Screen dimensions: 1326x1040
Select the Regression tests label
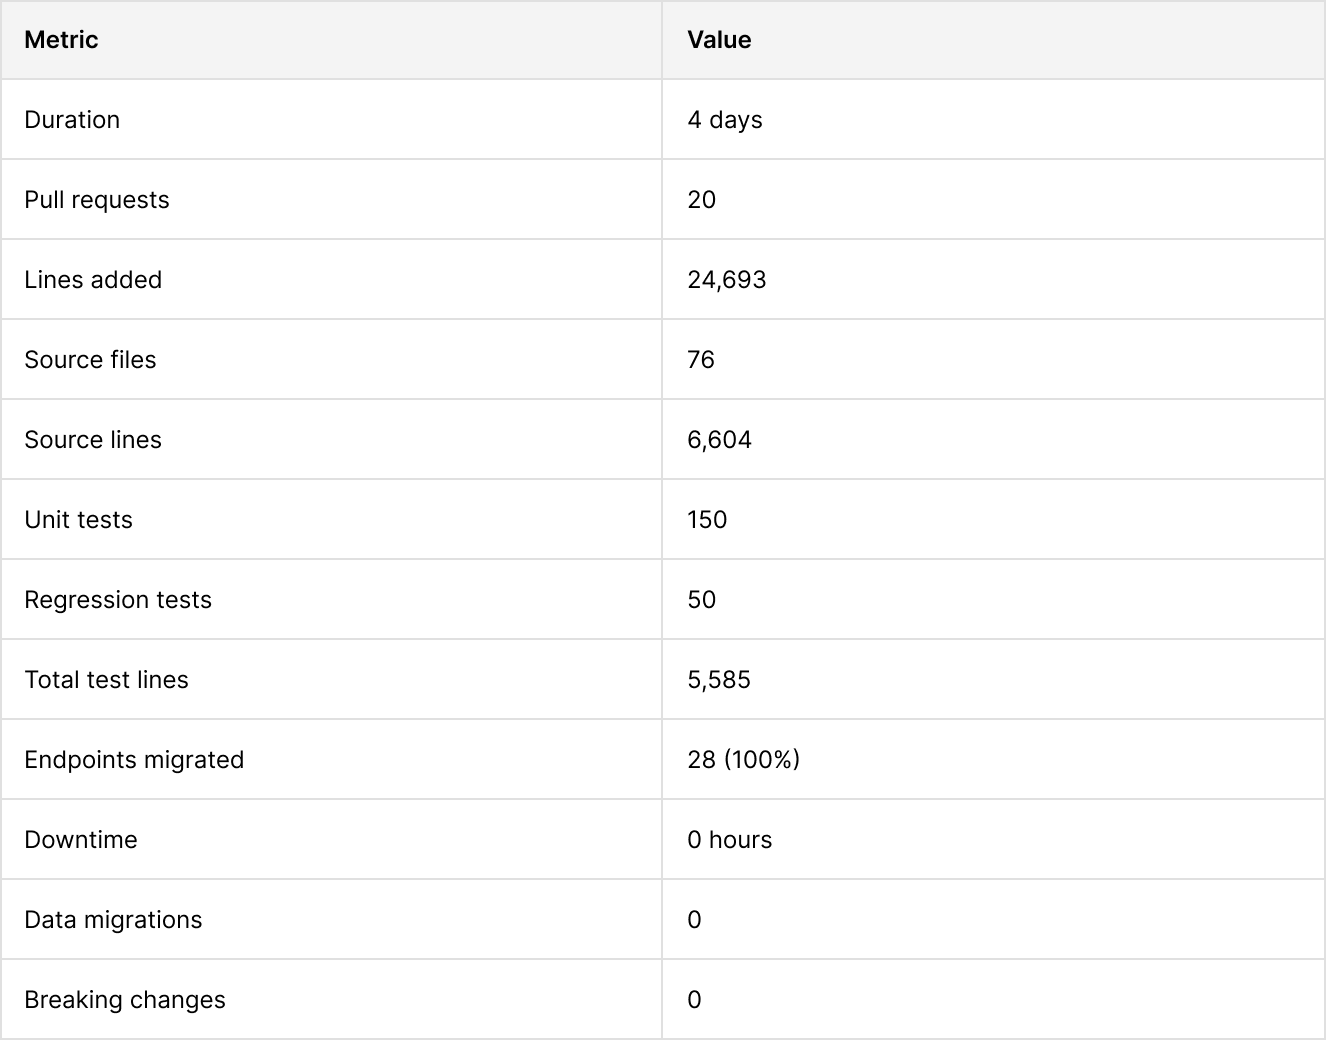point(118,600)
